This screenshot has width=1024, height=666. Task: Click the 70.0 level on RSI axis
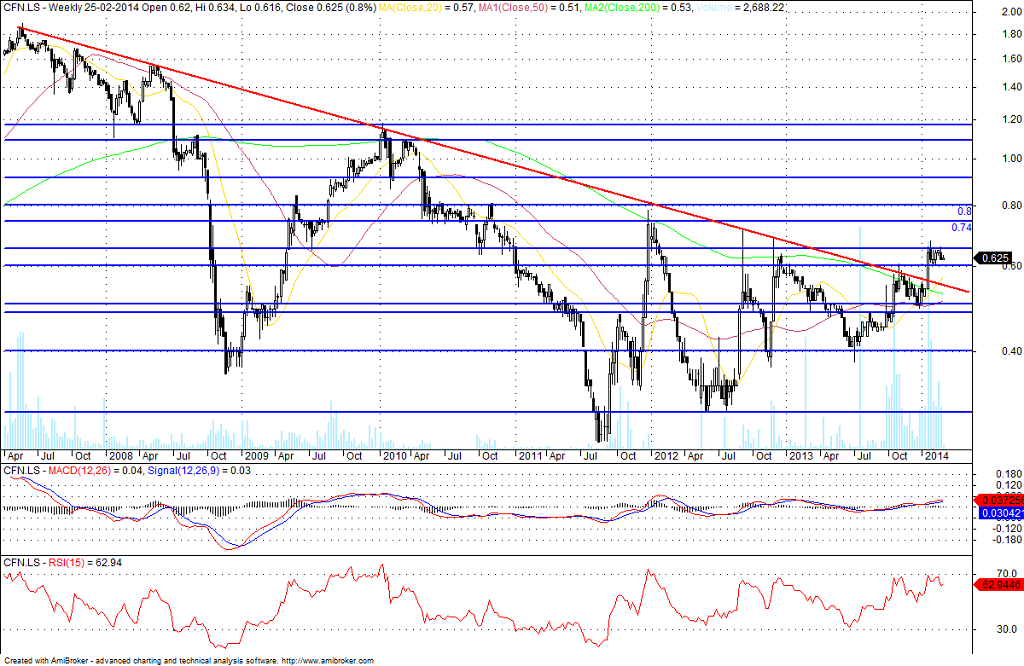[1000, 573]
